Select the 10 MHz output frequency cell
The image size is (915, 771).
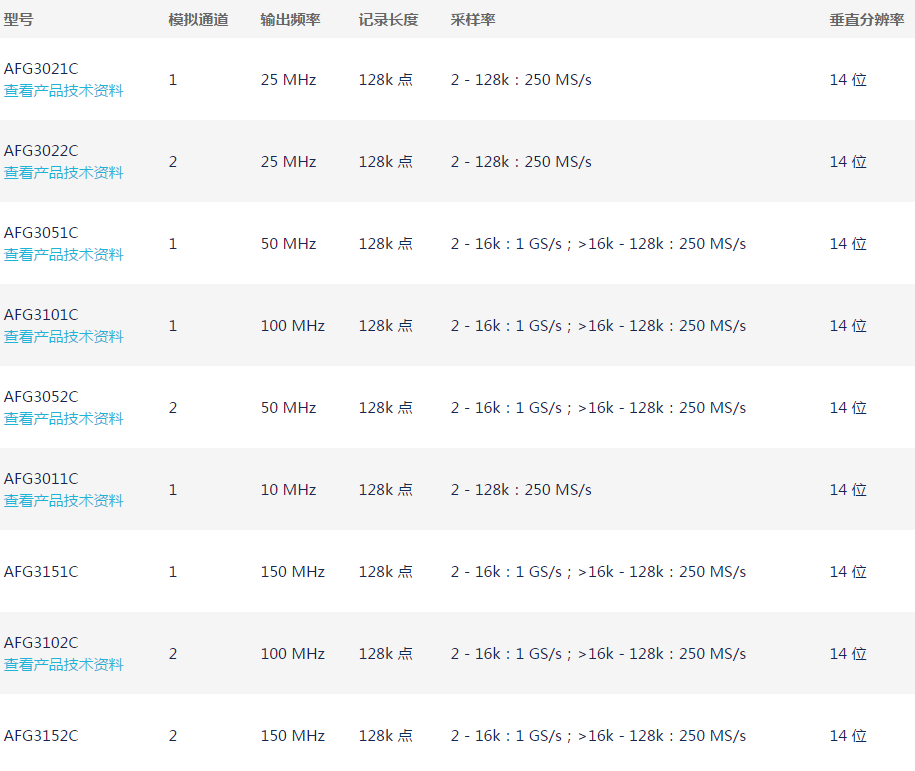tap(288, 490)
